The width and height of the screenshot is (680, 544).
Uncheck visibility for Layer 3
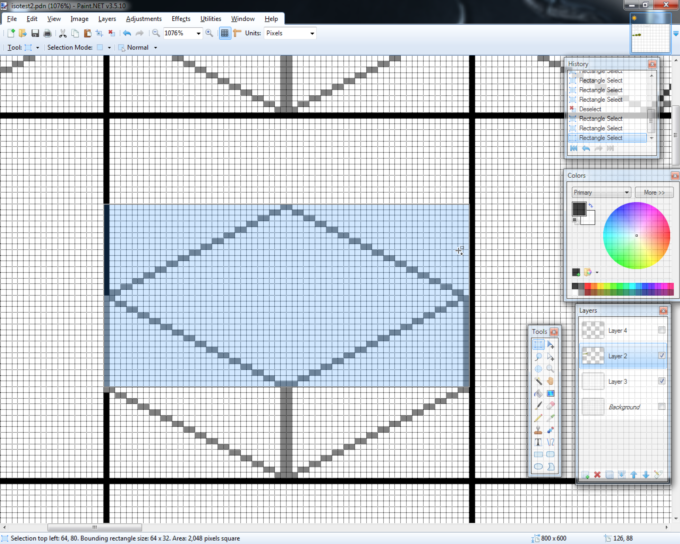pyautogui.click(x=661, y=381)
